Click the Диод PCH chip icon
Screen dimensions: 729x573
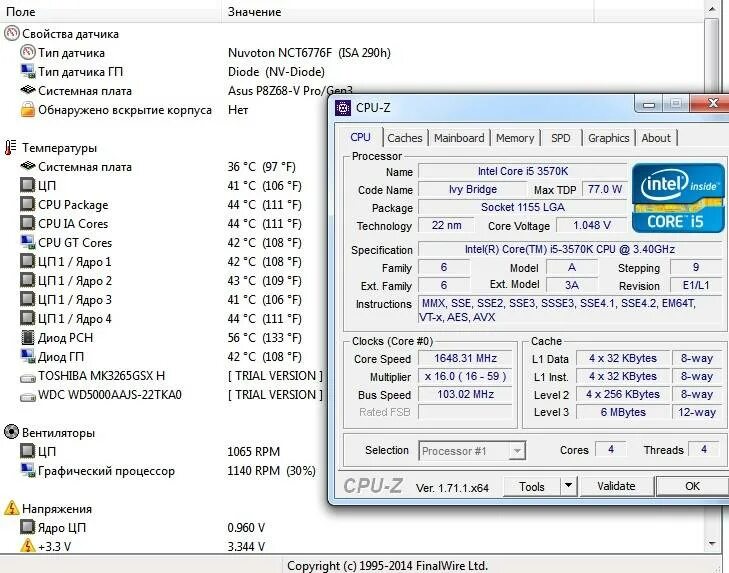pos(28,338)
